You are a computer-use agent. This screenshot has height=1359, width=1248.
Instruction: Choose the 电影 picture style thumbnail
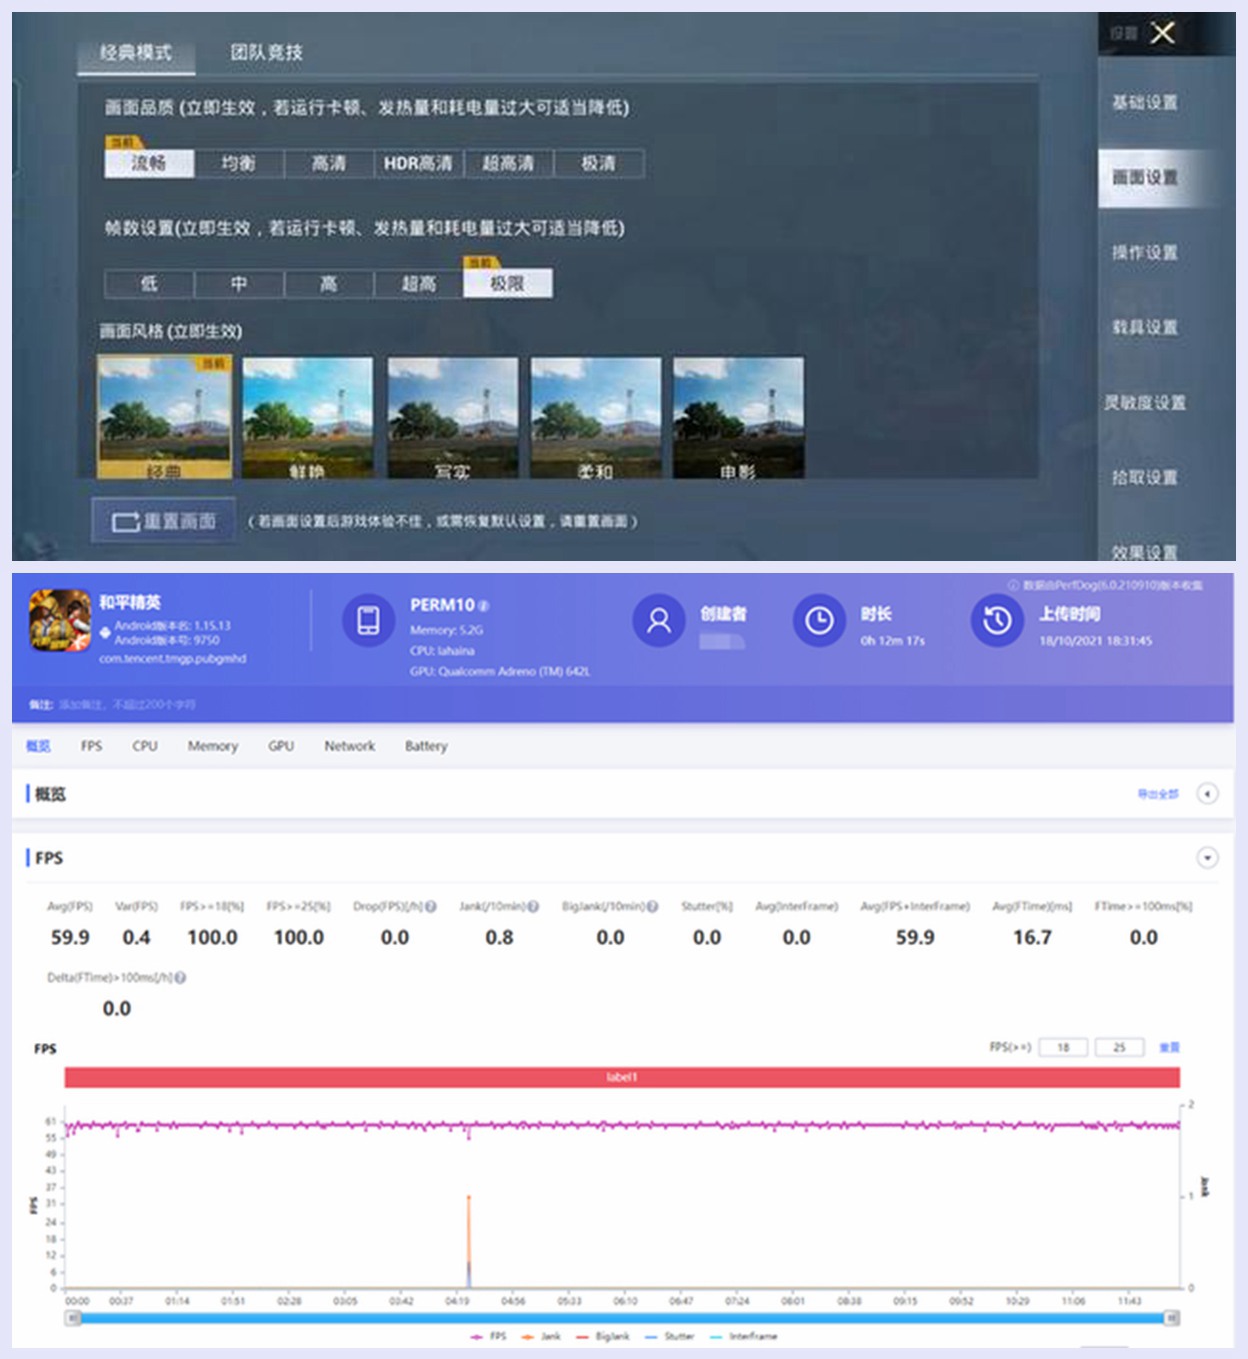739,417
